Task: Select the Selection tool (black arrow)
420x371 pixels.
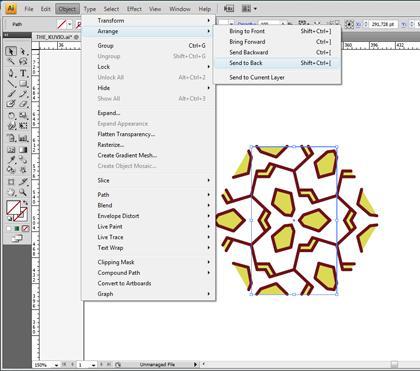Action: [11, 51]
